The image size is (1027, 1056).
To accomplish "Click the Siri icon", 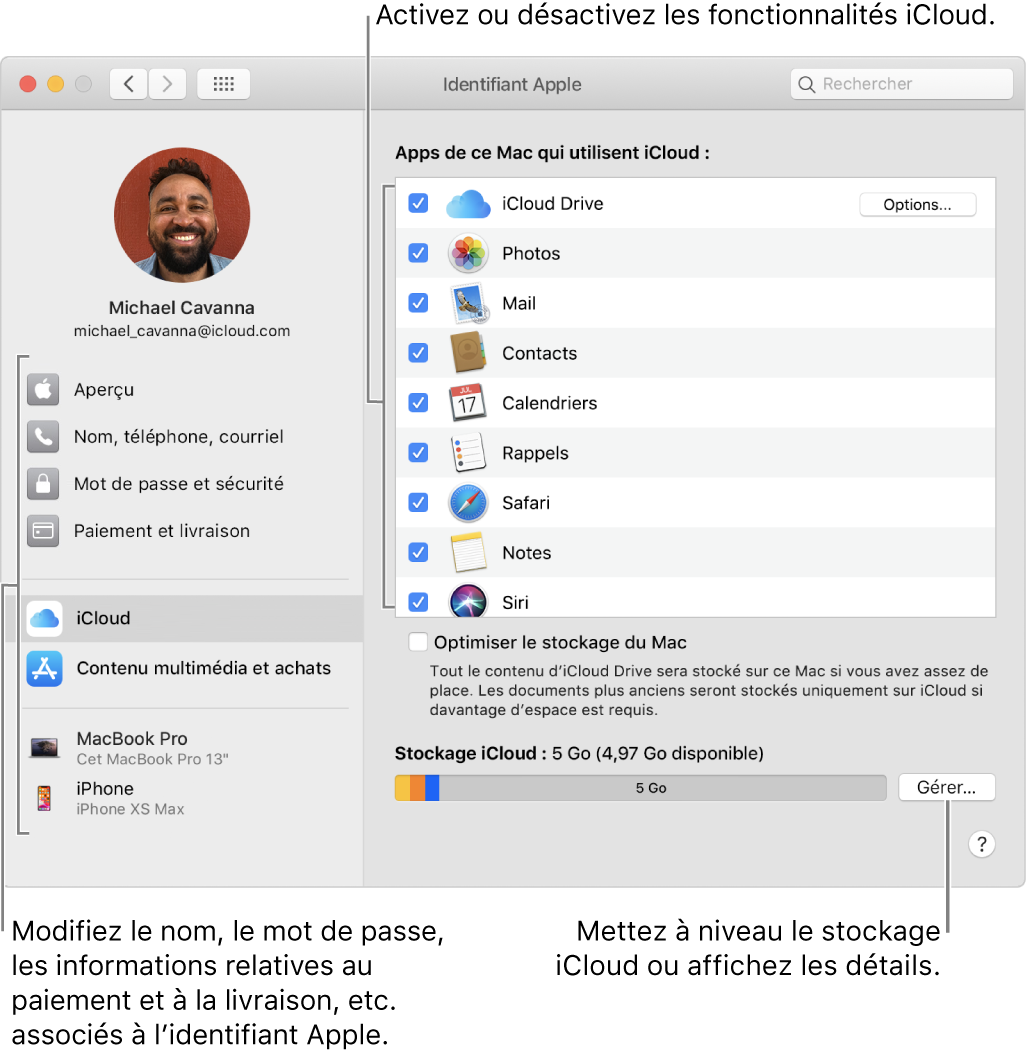I will (x=468, y=601).
